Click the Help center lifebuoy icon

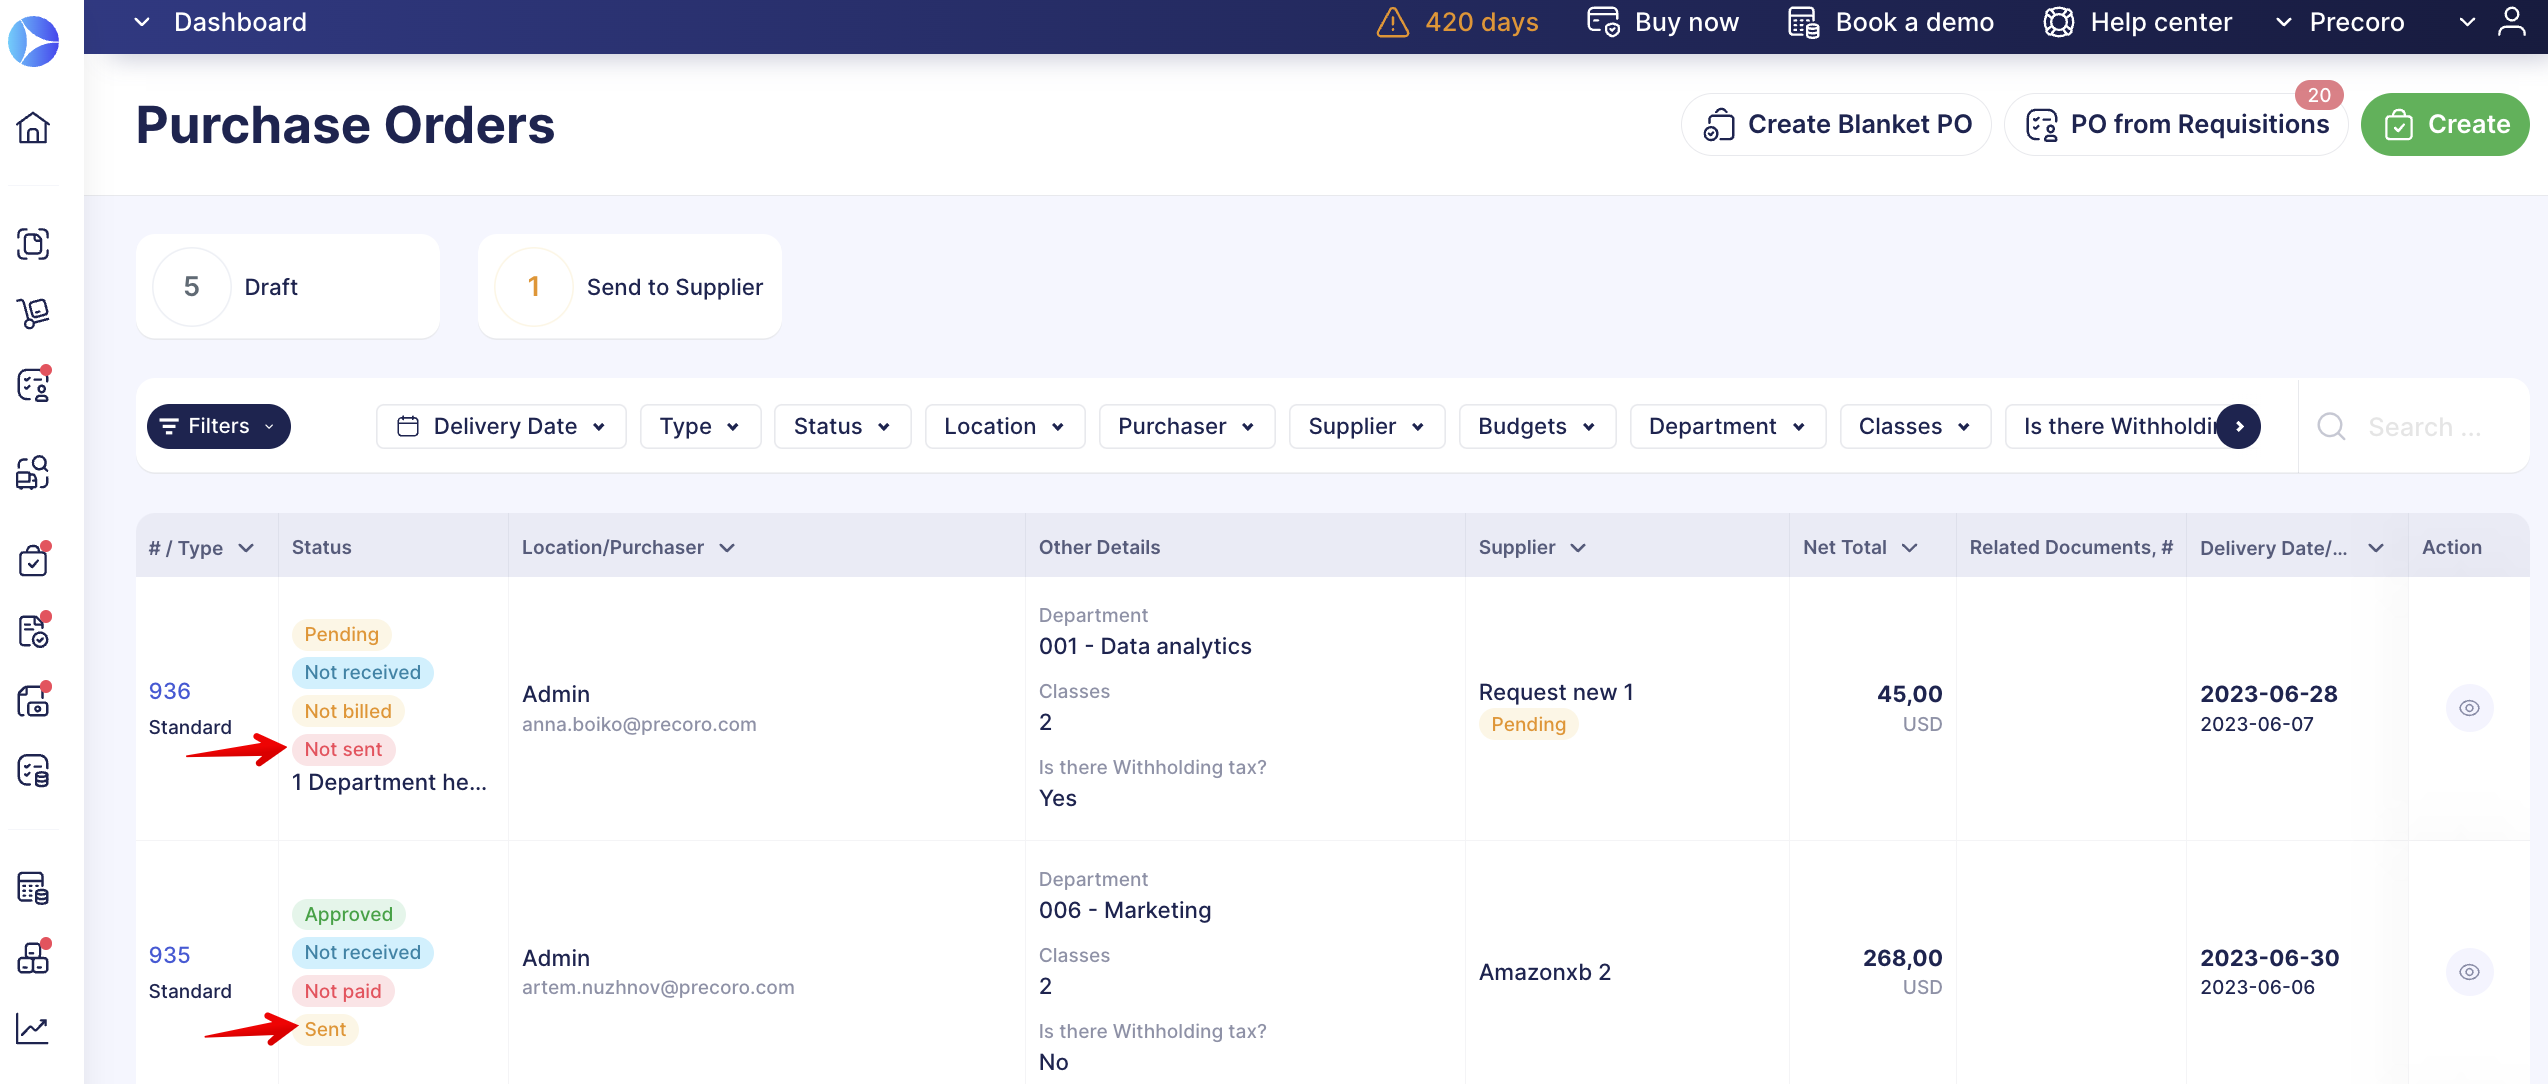click(x=2057, y=22)
